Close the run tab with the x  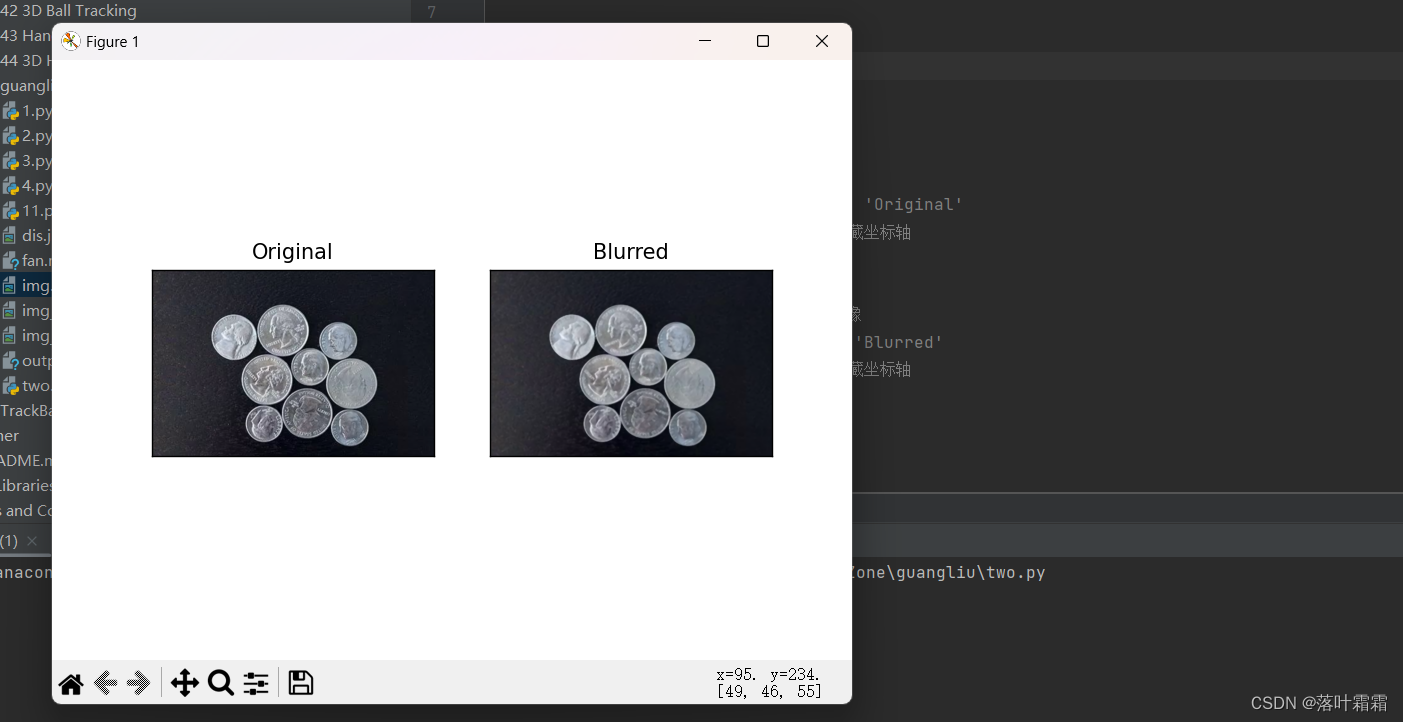coord(32,541)
